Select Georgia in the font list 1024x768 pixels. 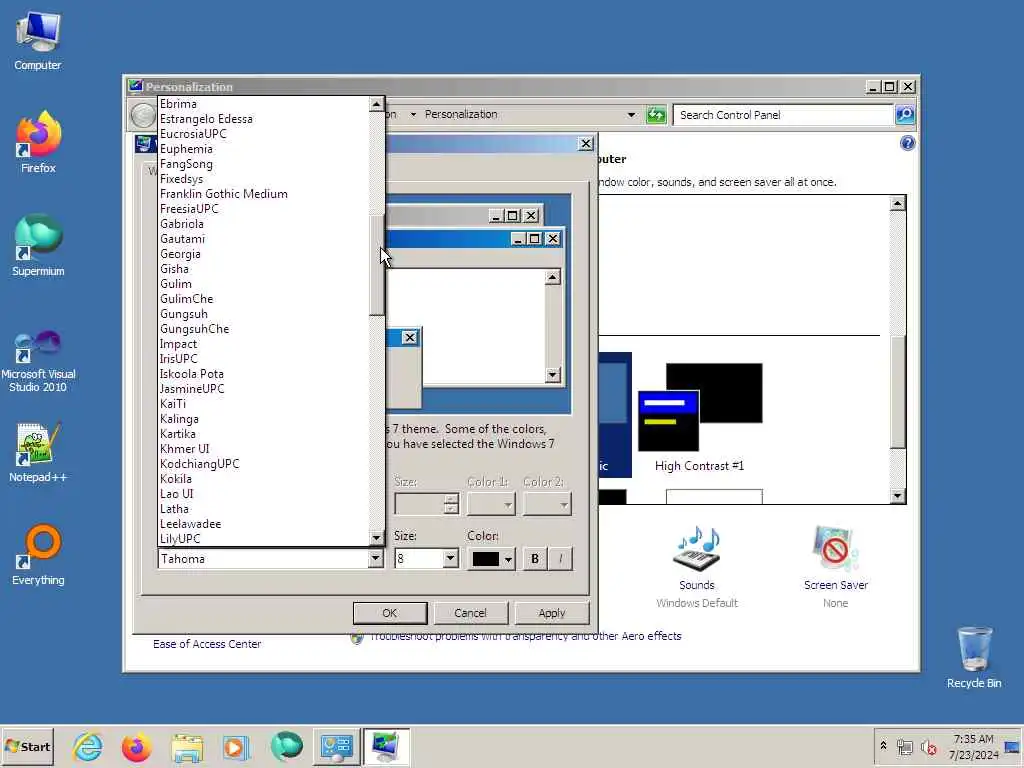point(264,254)
